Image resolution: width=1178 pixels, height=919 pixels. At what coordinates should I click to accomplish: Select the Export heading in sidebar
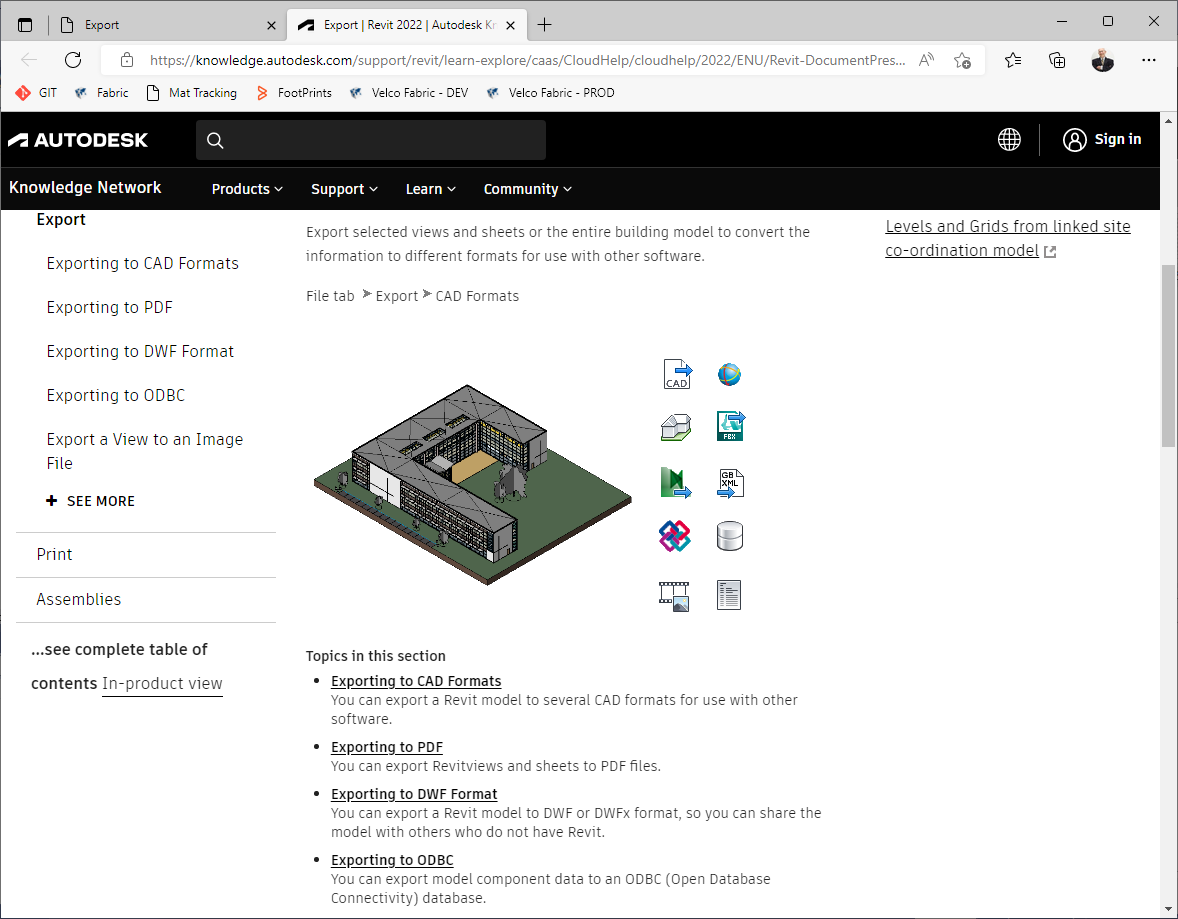(x=61, y=219)
